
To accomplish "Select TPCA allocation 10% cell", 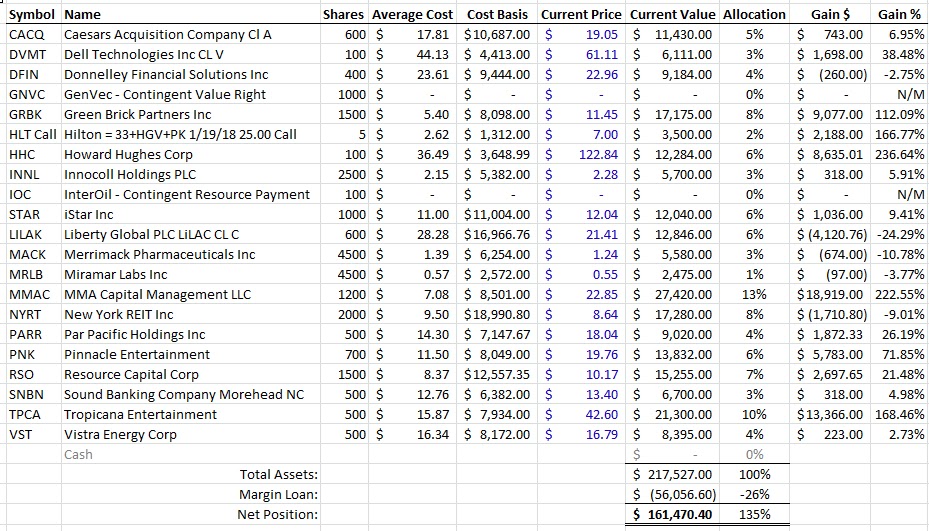I will [x=754, y=415].
